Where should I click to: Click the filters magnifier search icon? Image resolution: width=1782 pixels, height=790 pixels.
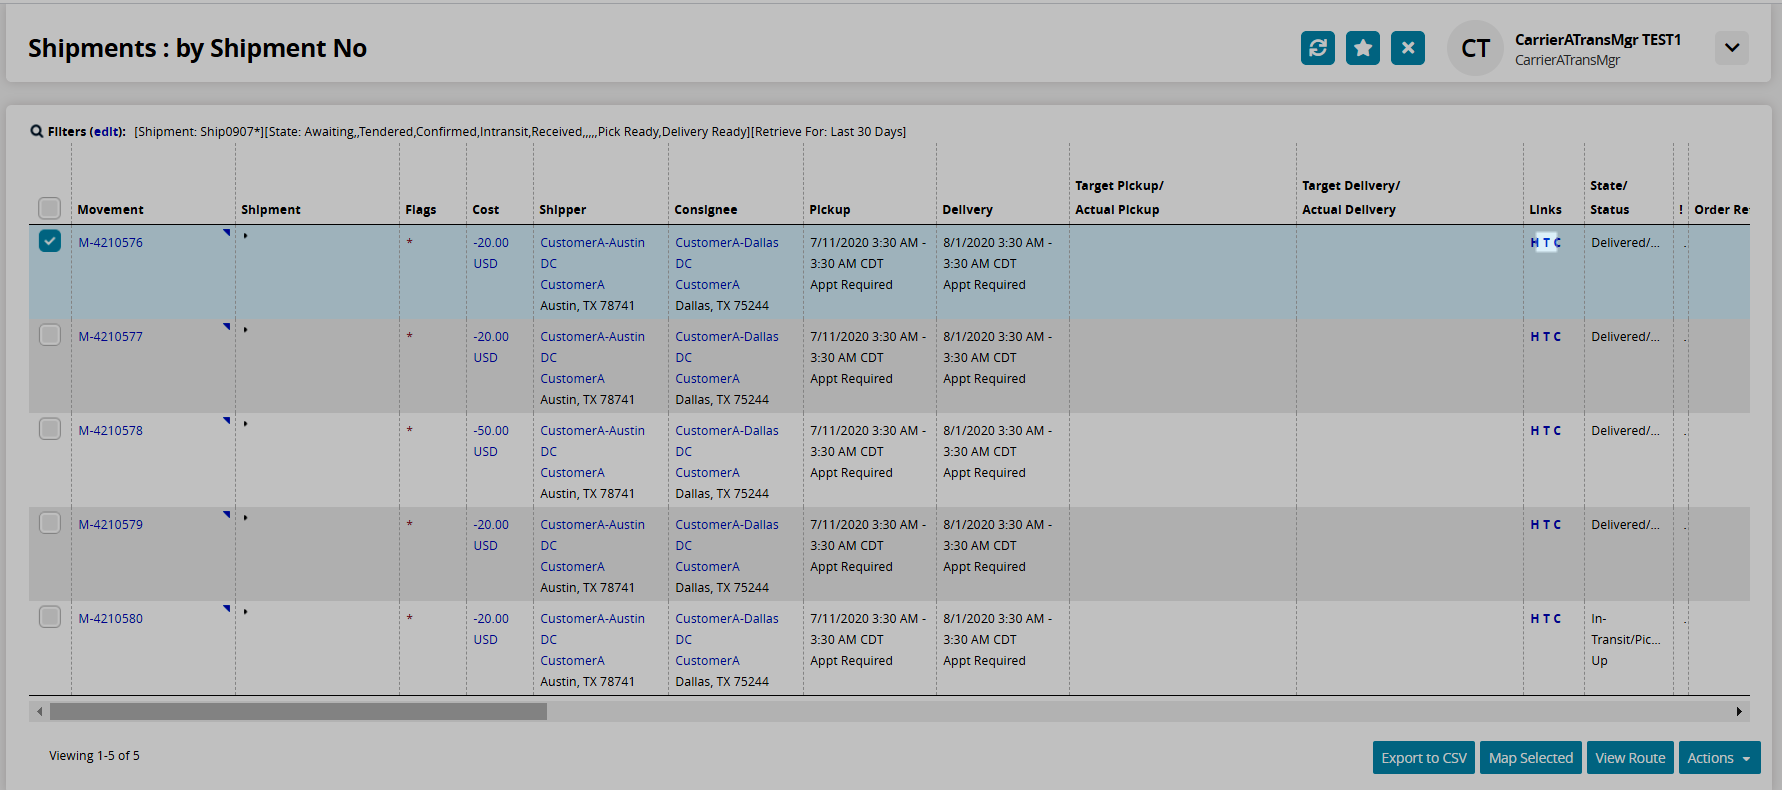37,131
